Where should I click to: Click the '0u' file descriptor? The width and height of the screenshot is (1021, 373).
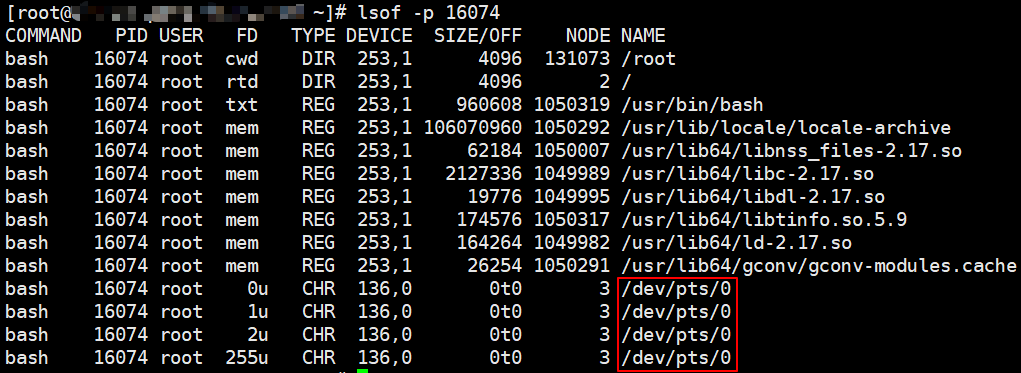[259, 289]
